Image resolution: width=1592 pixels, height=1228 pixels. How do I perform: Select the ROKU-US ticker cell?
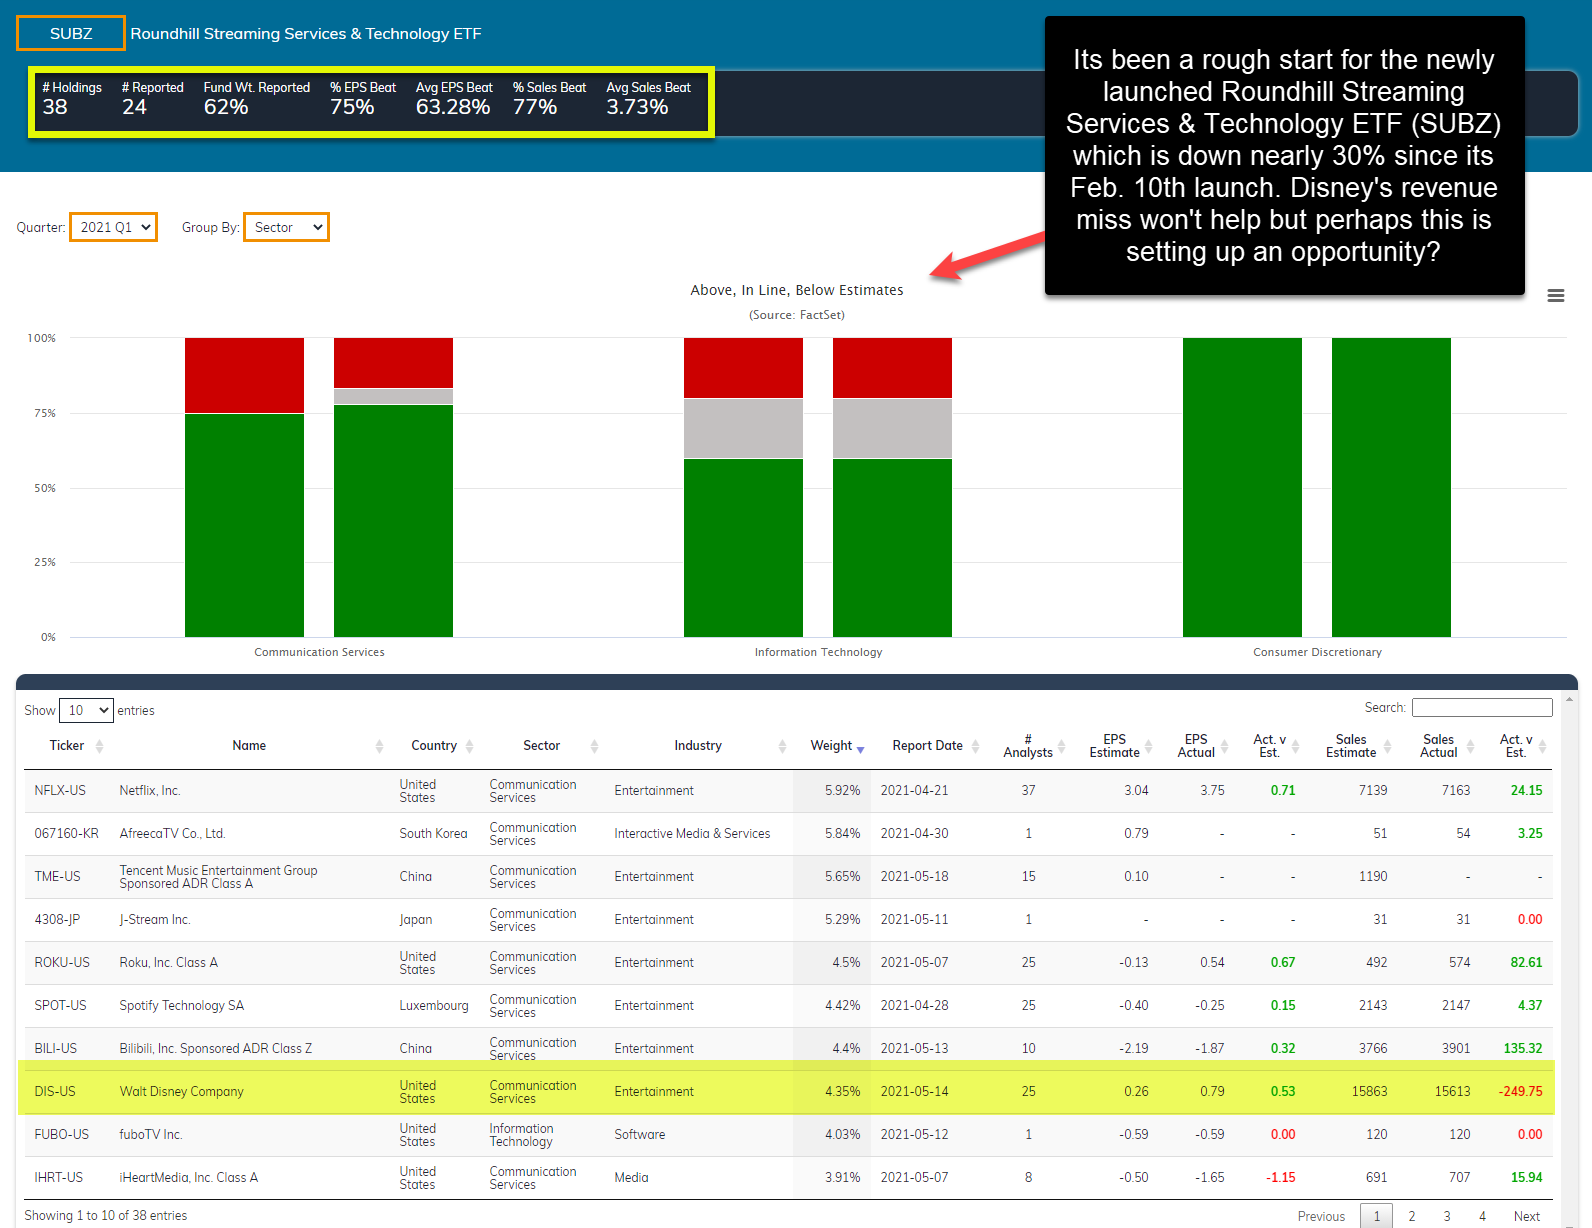click(x=62, y=962)
